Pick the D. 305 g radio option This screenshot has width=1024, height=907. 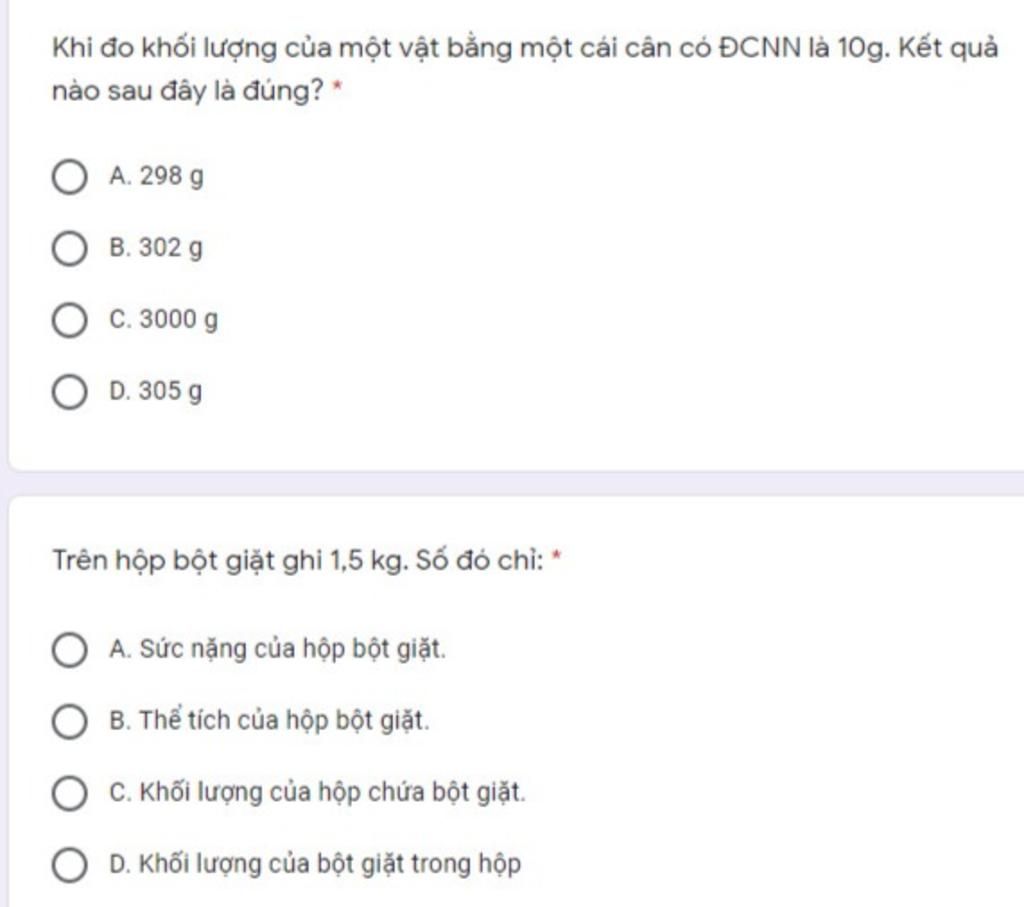click(x=69, y=392)
